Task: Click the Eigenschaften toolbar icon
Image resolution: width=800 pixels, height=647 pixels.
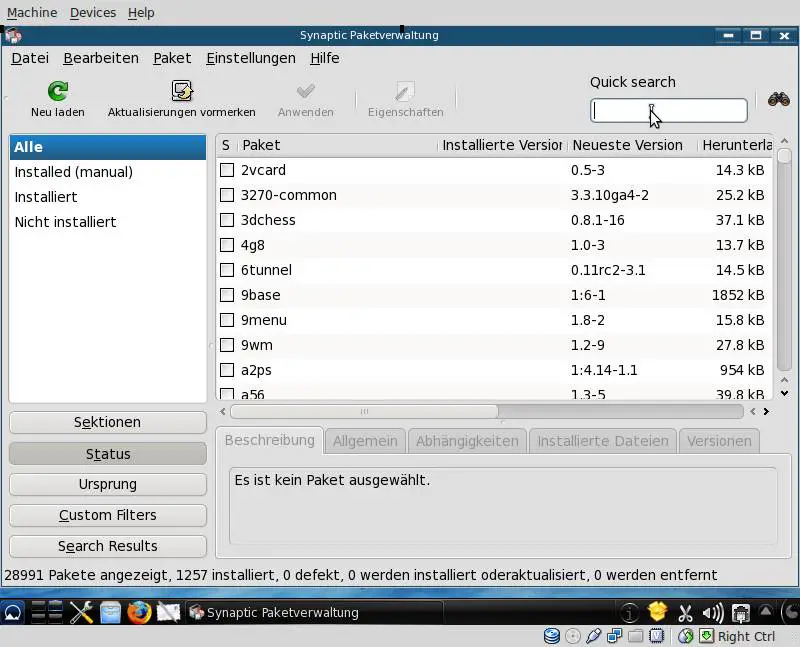Action: click(406, 91)
